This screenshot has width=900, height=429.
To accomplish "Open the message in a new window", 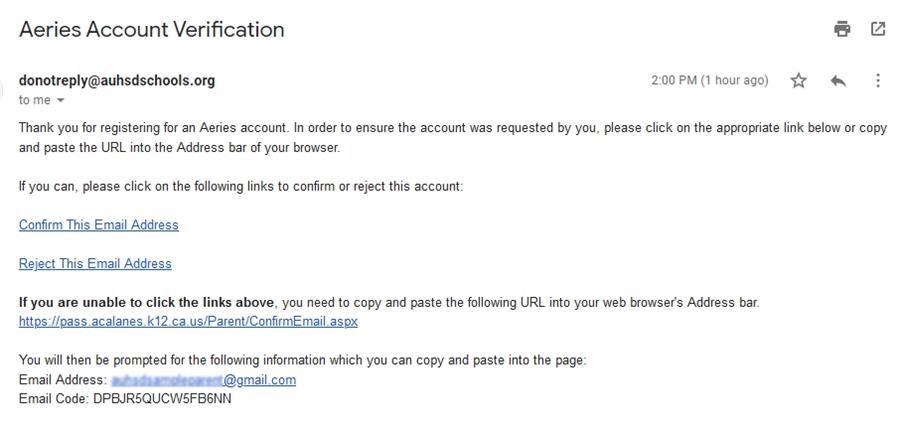I will (x=878, y=29).
